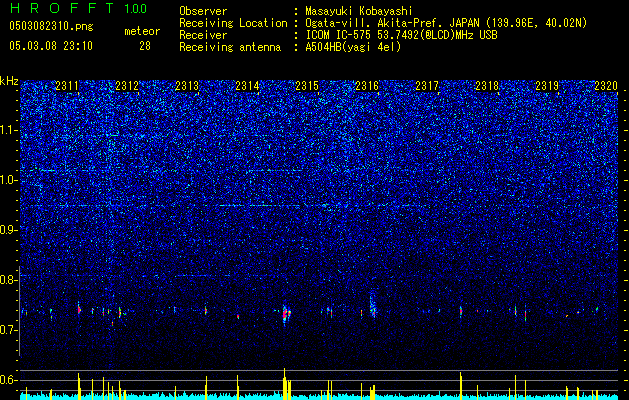This screenshot has width=629, height=400.
Task: Click time marker 2316
Action: tap(367, 86)
